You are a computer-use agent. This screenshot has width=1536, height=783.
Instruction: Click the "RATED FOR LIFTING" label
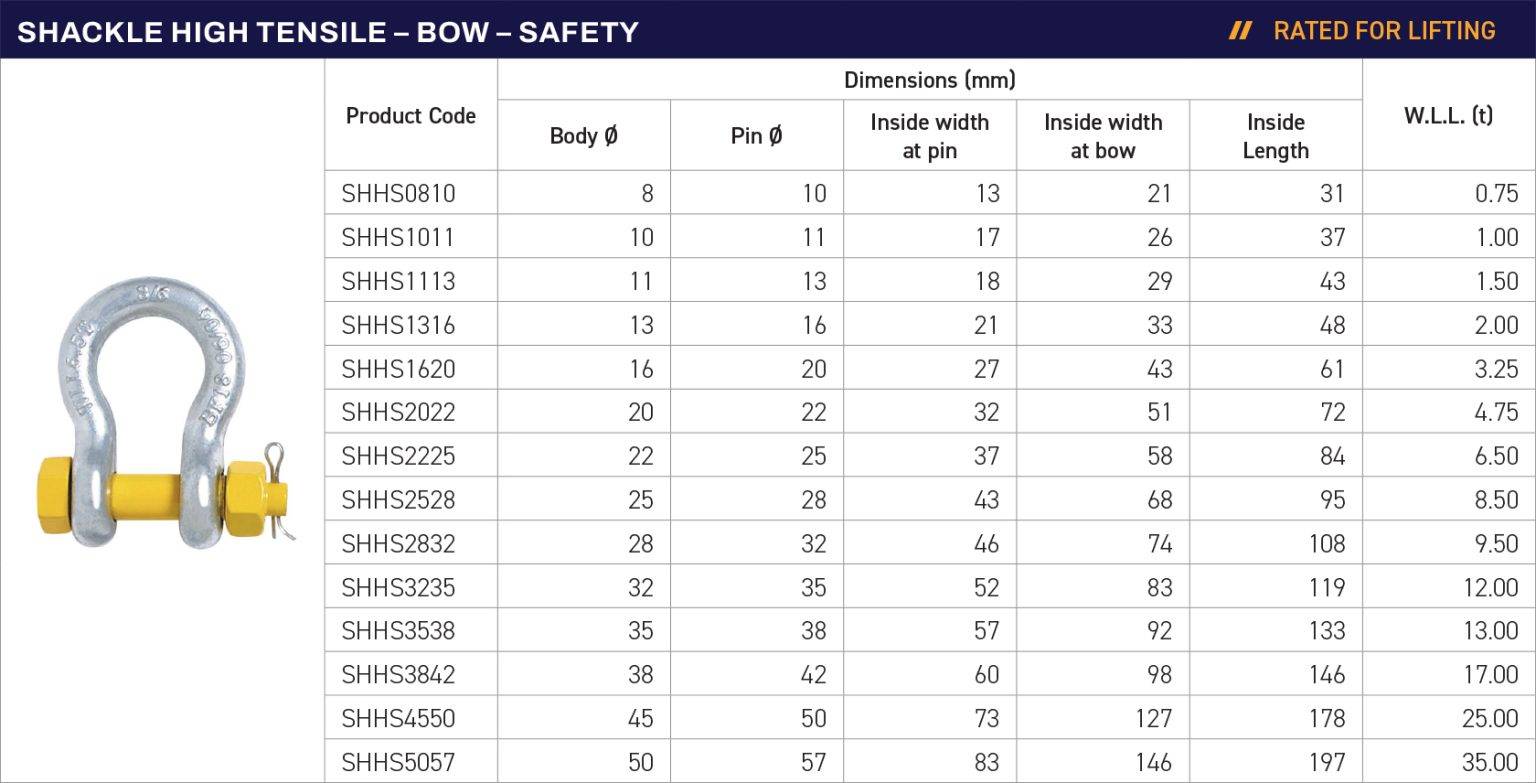coord(1384,31)
